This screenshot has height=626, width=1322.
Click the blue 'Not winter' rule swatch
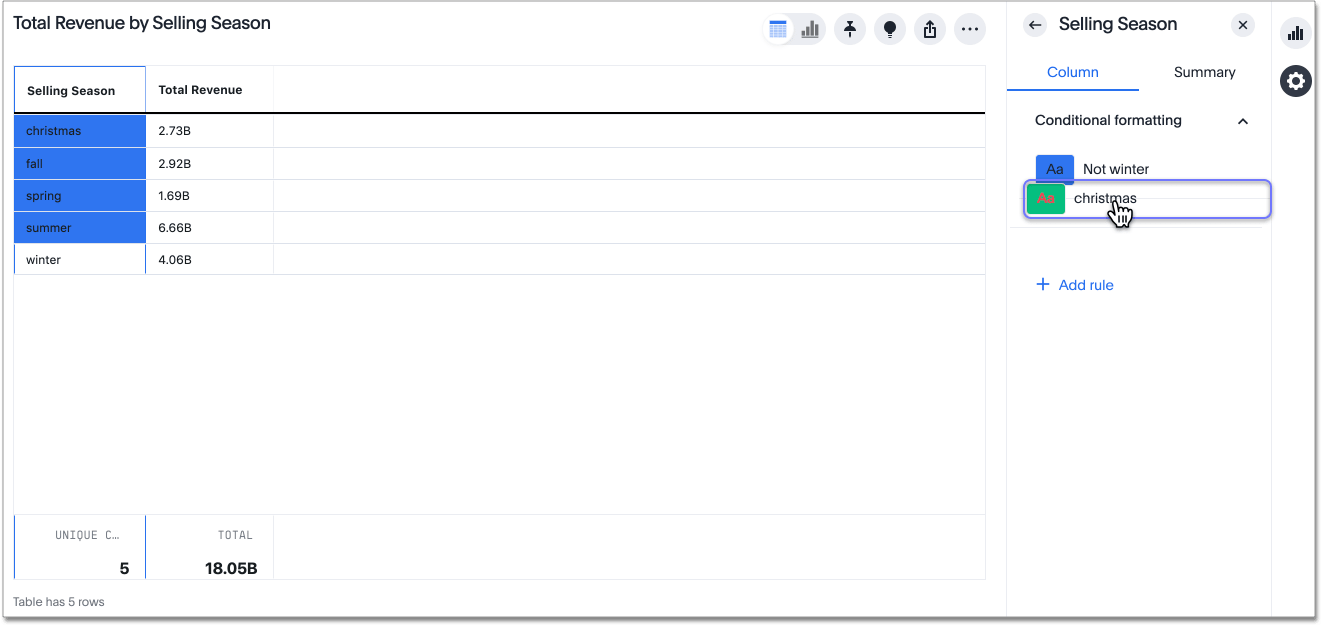click(1054, 169)
